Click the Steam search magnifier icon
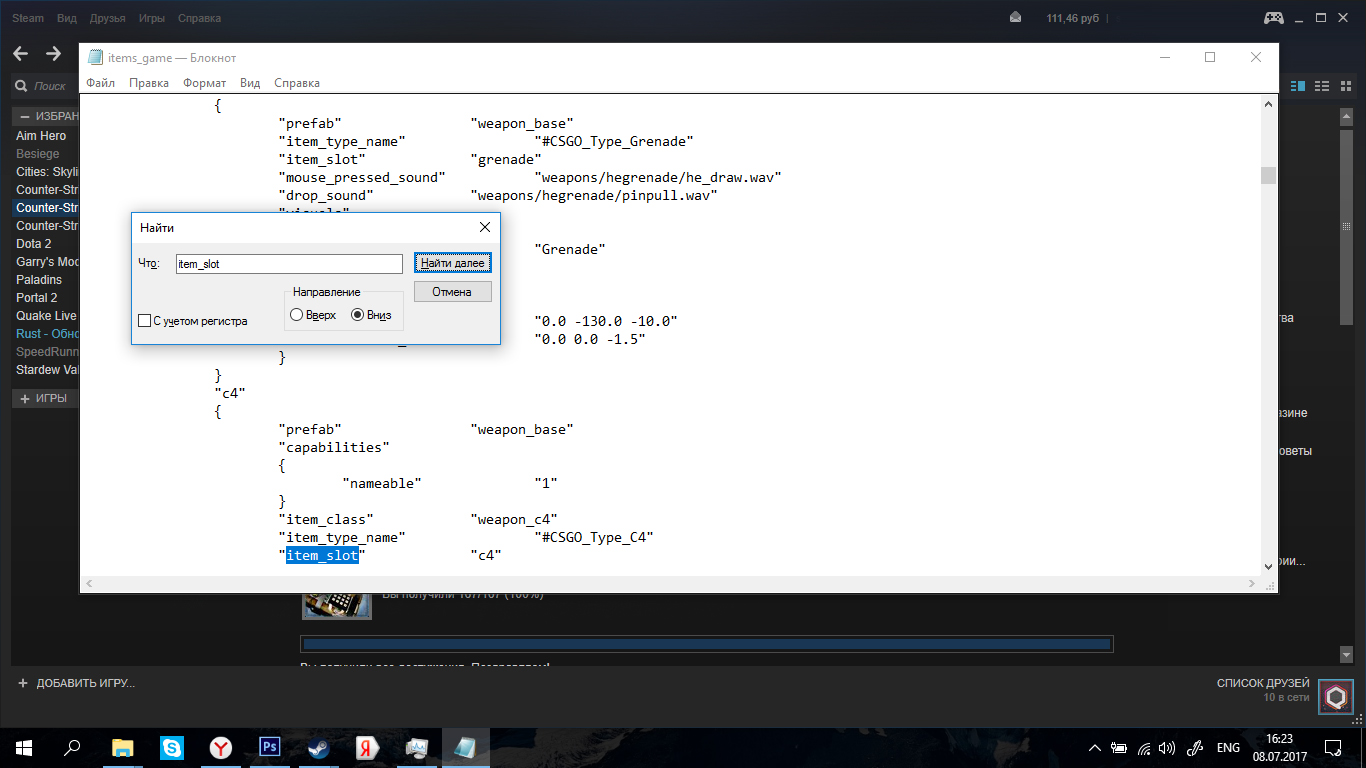Screen dimensions: 1366x768 click(x=22, y=86)
